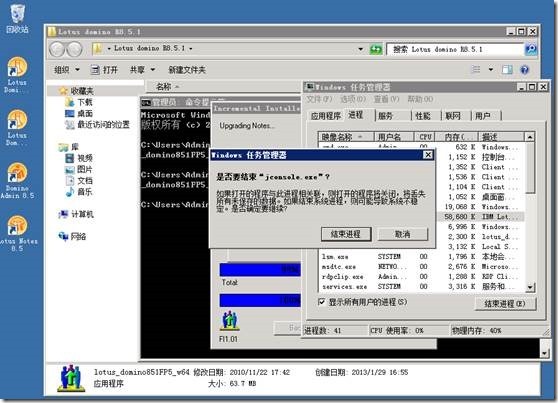Click the command prompt scroll-down arrow
Screen dimensions: 558x403
[x=544, y=353]
